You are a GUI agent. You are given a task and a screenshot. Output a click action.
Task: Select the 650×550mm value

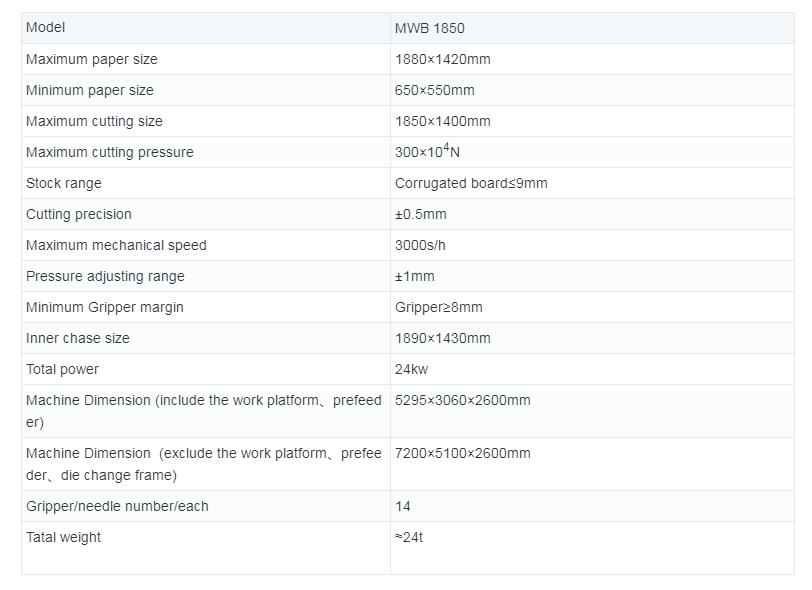pos(434,90)
